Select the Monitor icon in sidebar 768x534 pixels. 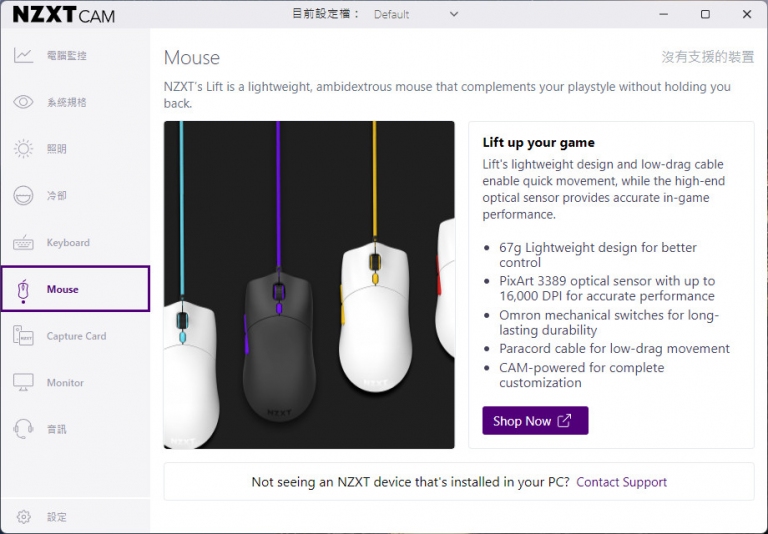[x=23, y=383]
